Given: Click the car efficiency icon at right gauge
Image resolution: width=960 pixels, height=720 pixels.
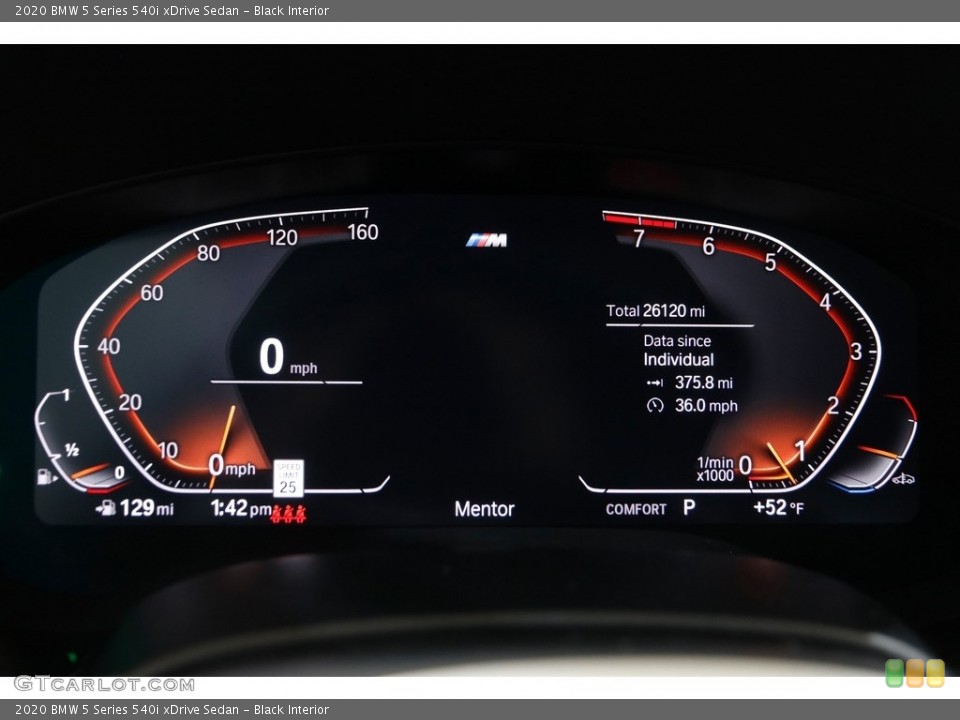Looking at the screenshot, I should tap(903, 479).
